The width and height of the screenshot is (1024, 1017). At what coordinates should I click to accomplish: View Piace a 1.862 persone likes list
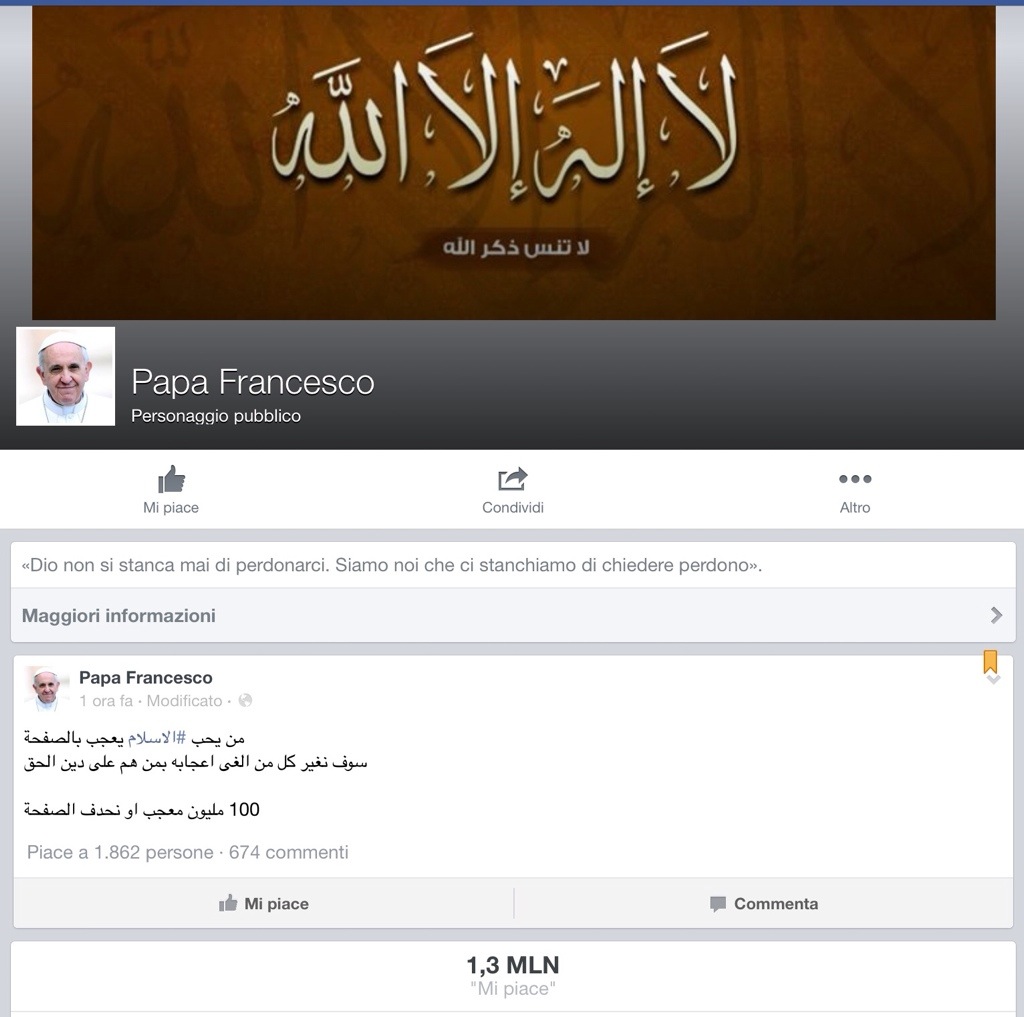(120, 852)
